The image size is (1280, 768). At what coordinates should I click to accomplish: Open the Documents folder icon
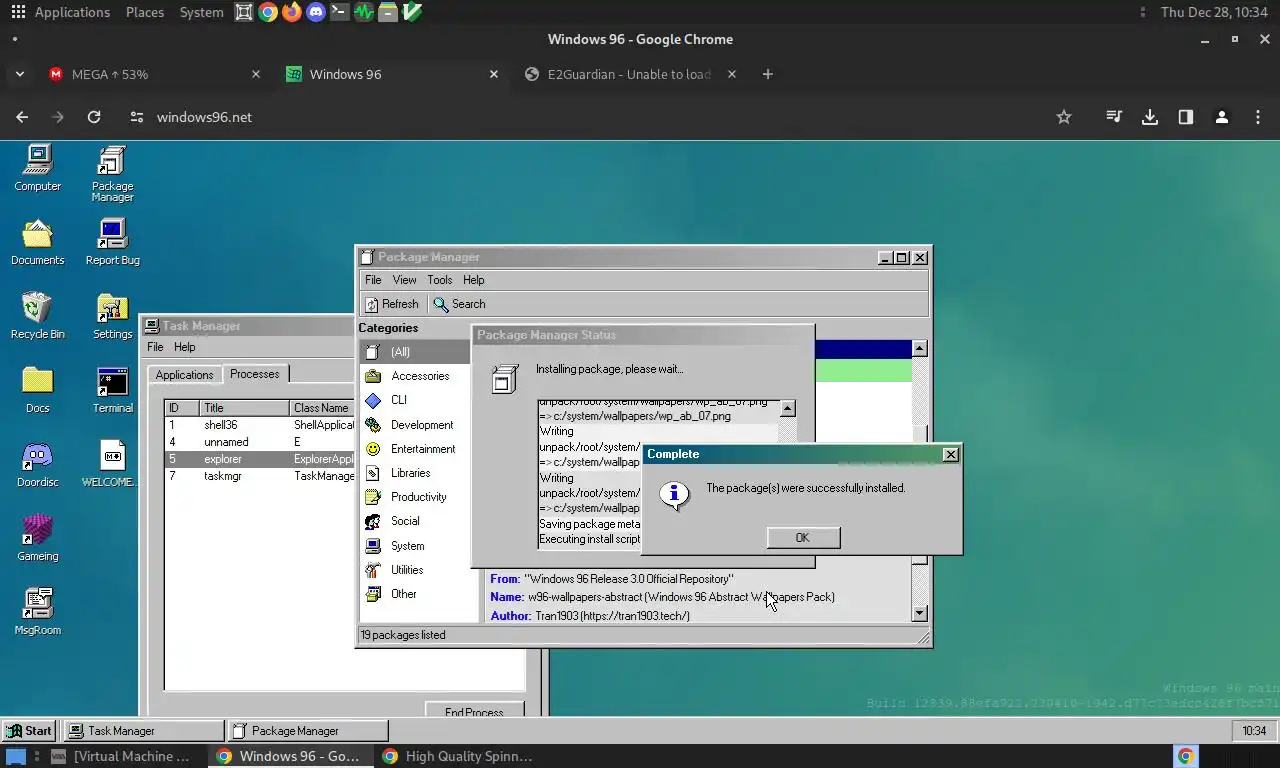pyautogui.click(x=38, y=241)
